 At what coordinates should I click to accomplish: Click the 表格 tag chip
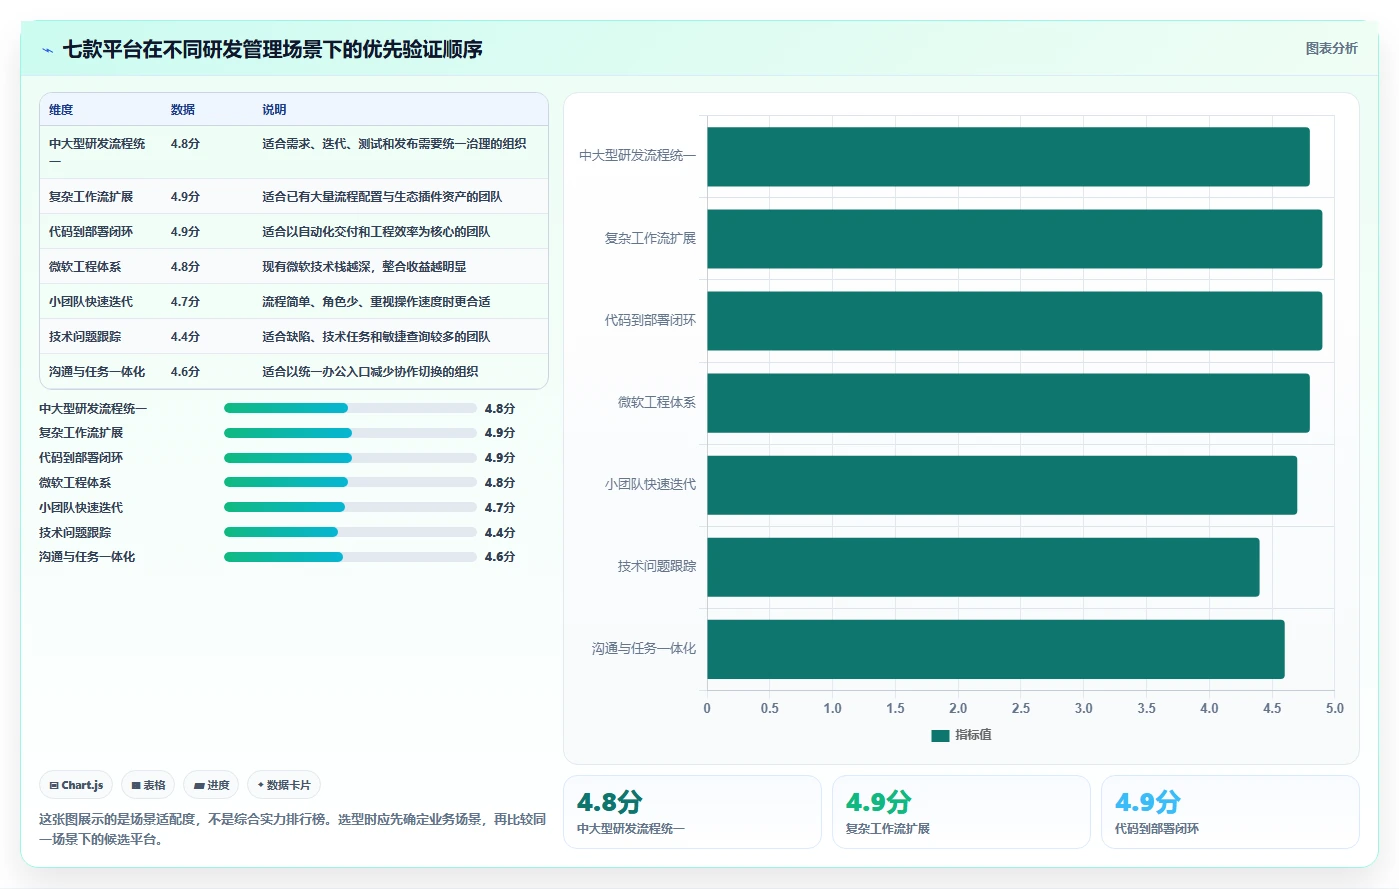pos(148,785)
